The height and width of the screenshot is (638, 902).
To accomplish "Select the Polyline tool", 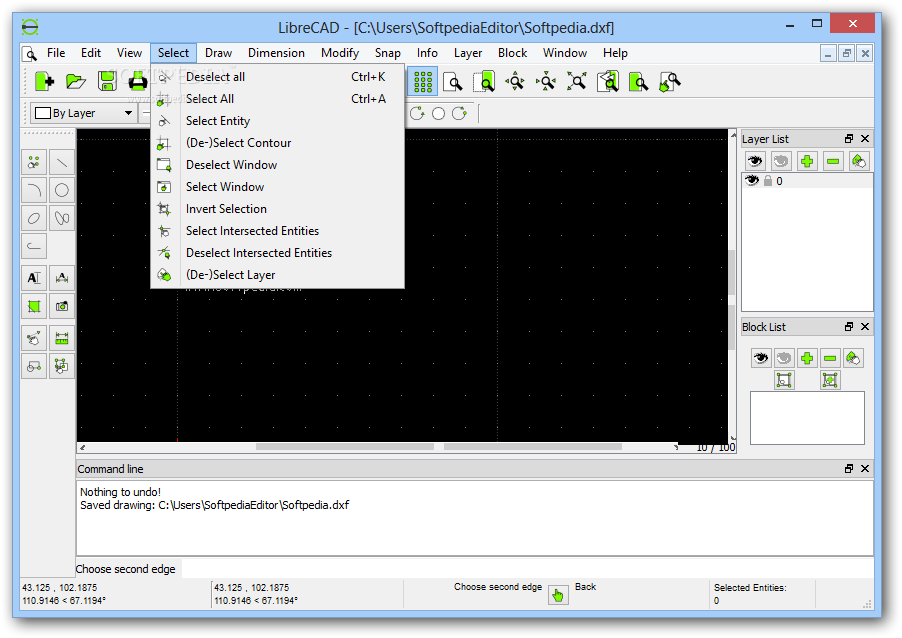I will [x=34, y=246].
